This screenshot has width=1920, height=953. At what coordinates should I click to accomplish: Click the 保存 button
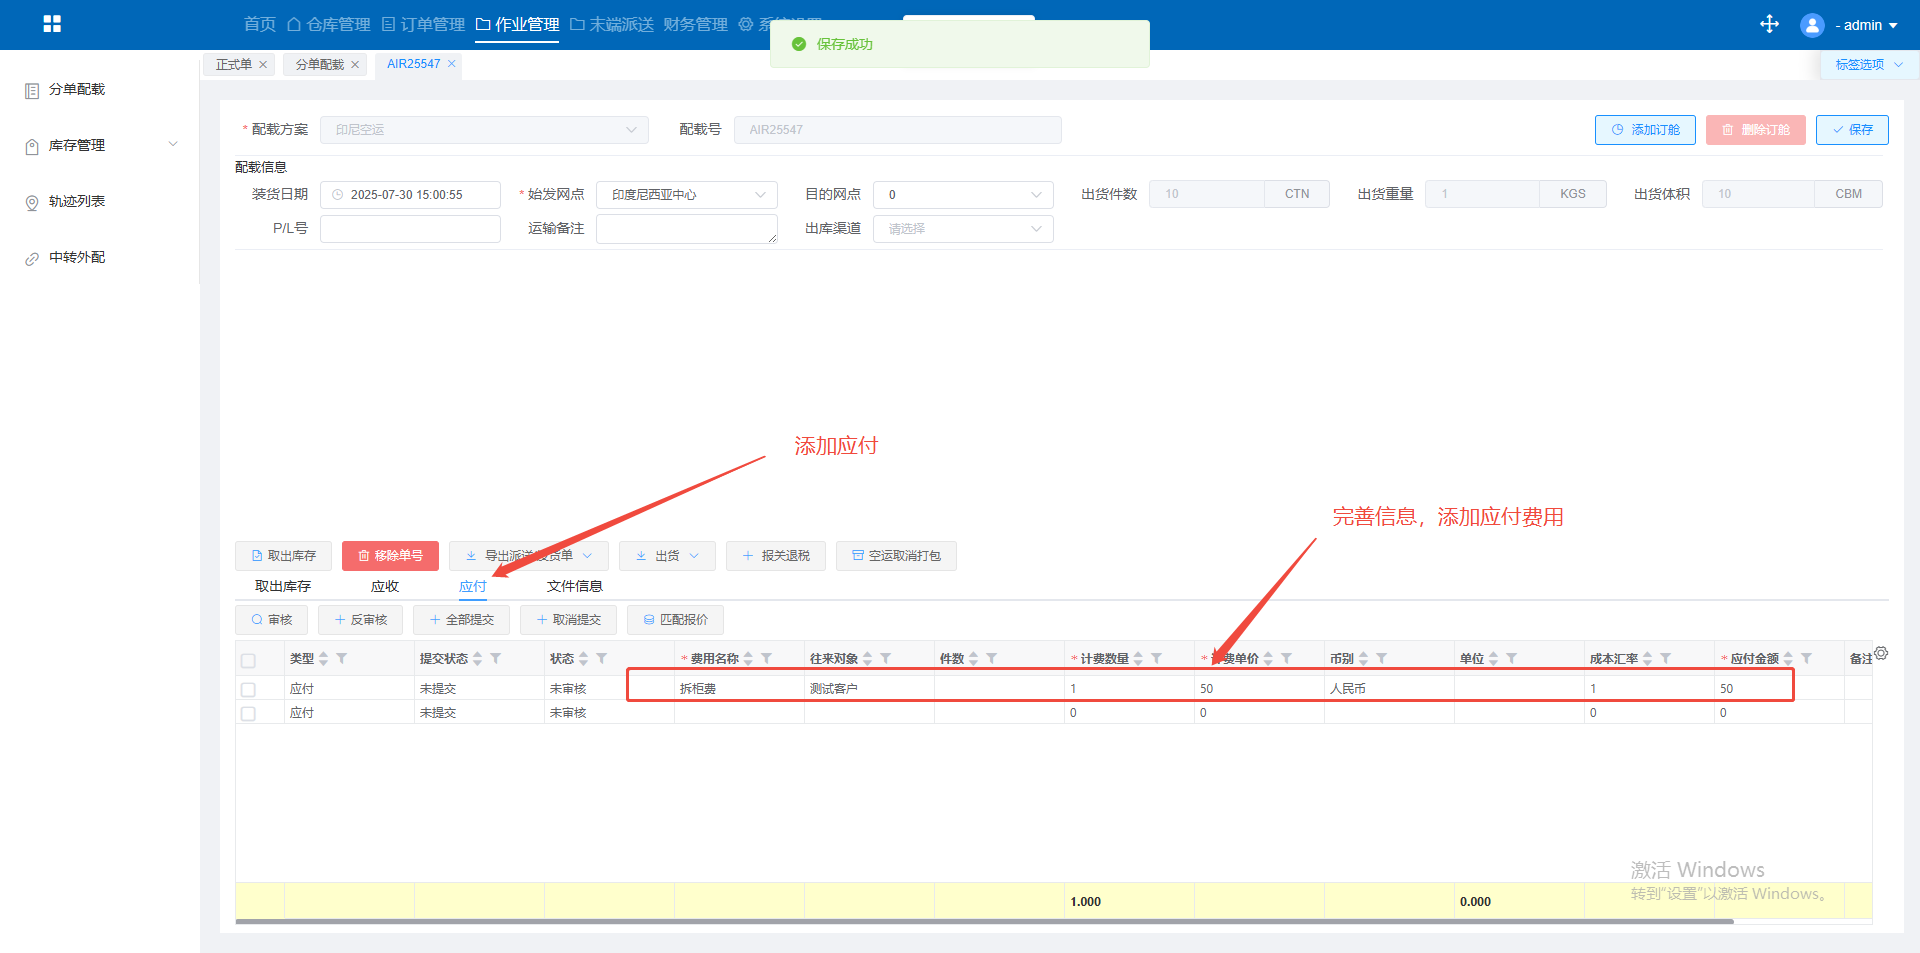(1851, 130)
